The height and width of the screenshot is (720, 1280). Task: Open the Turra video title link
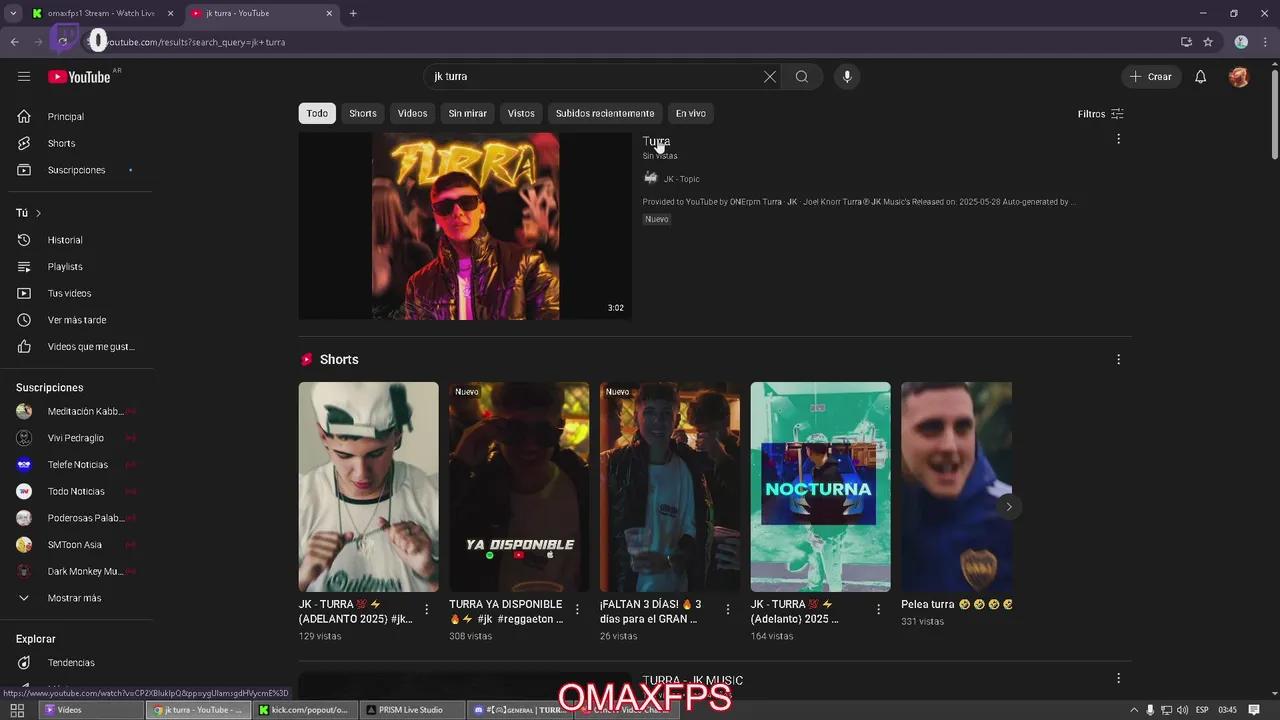[x=656, y=141]
